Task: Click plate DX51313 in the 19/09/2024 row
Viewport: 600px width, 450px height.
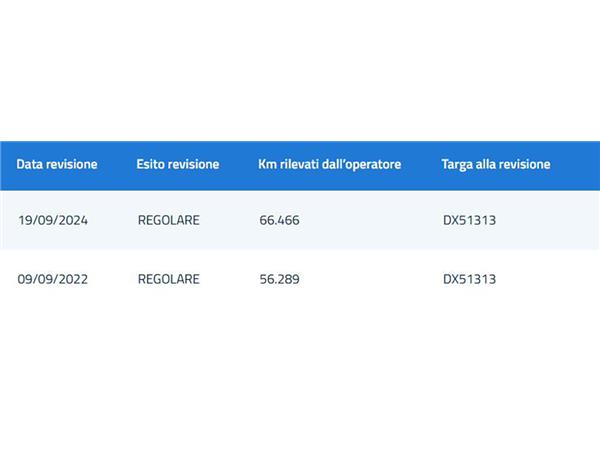Action: 470,220
